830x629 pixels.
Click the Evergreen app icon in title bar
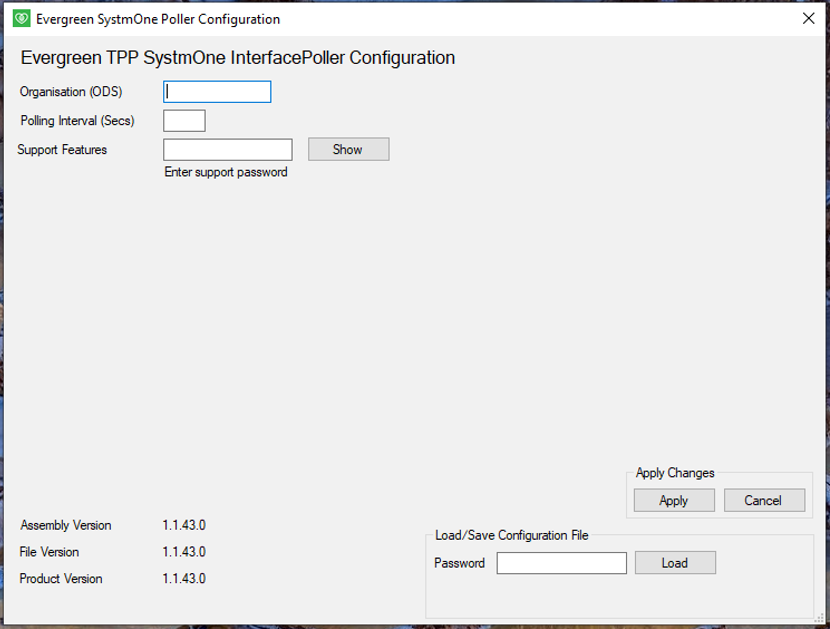(x=21, y=19)
